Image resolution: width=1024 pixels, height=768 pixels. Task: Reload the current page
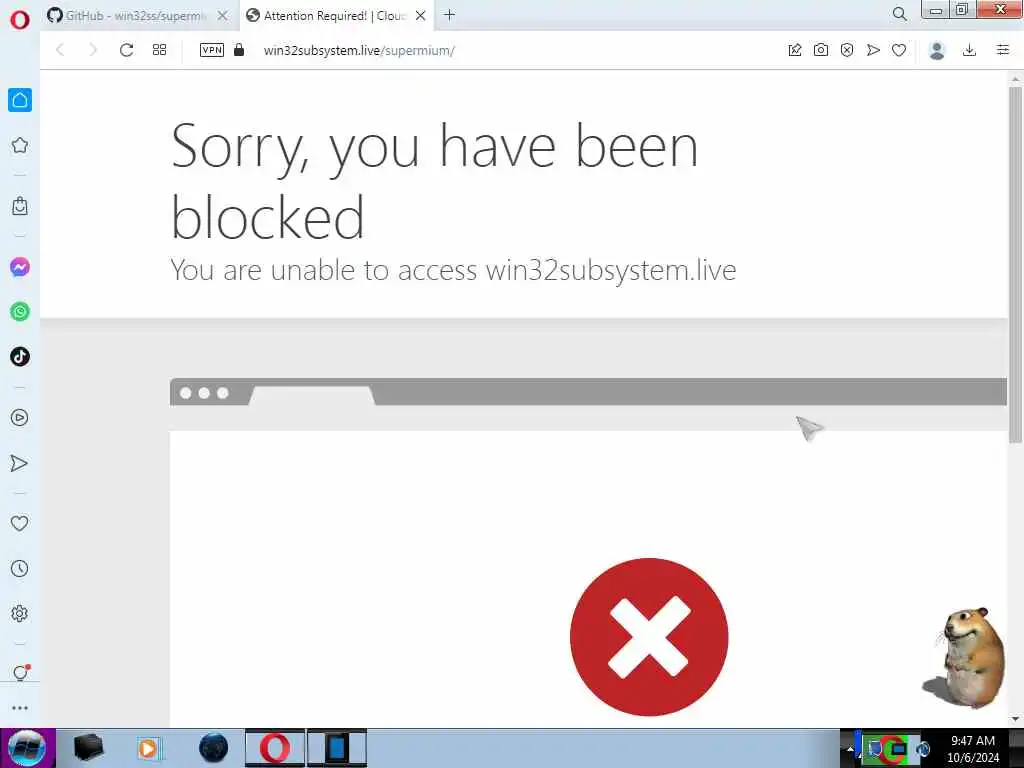click(x=127, y=50)
